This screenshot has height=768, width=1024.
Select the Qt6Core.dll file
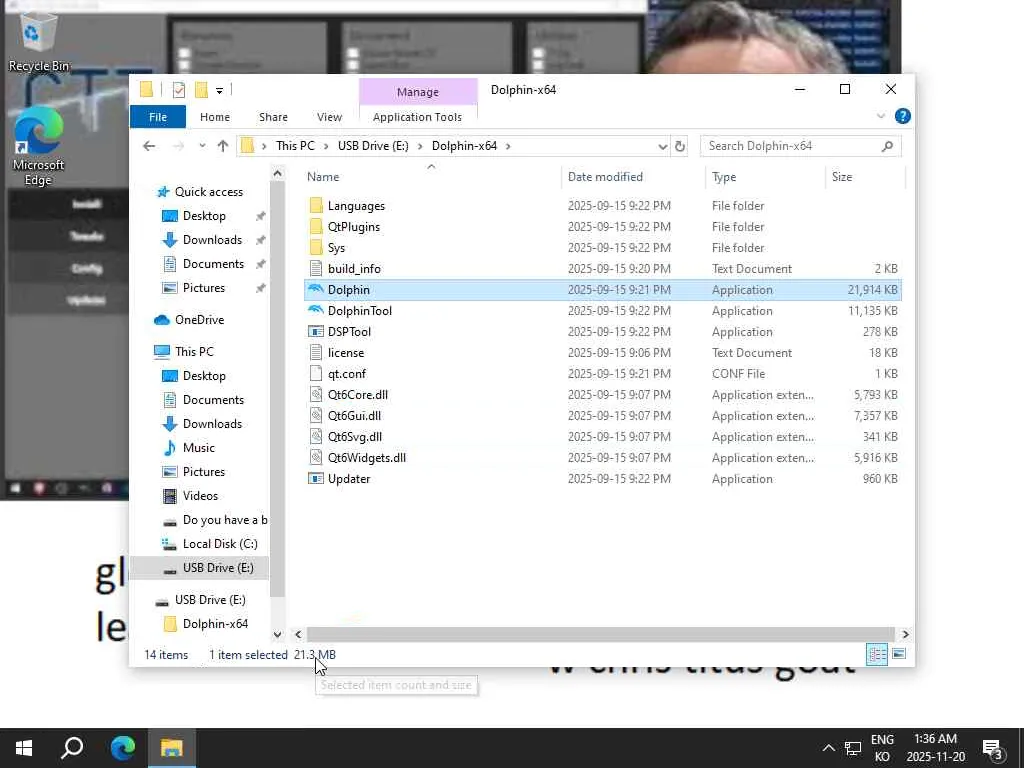(x=602, y=394)
